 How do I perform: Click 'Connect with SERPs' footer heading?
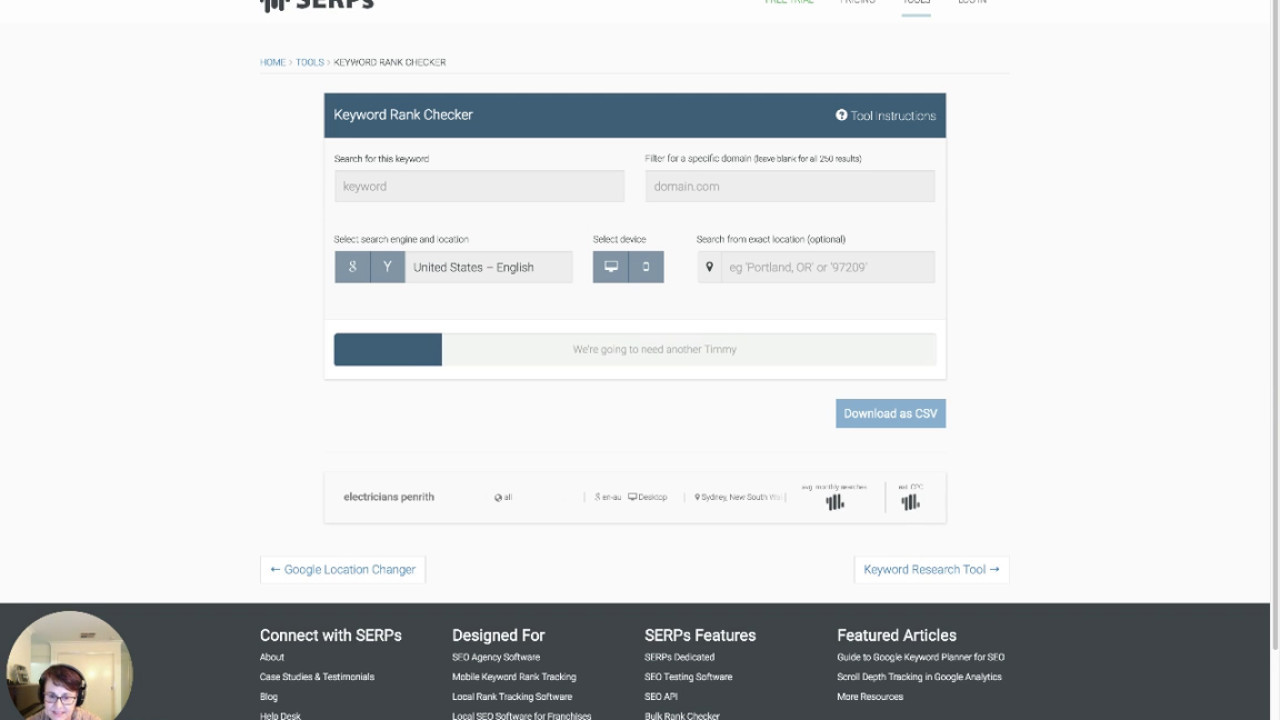coord(331,635)
